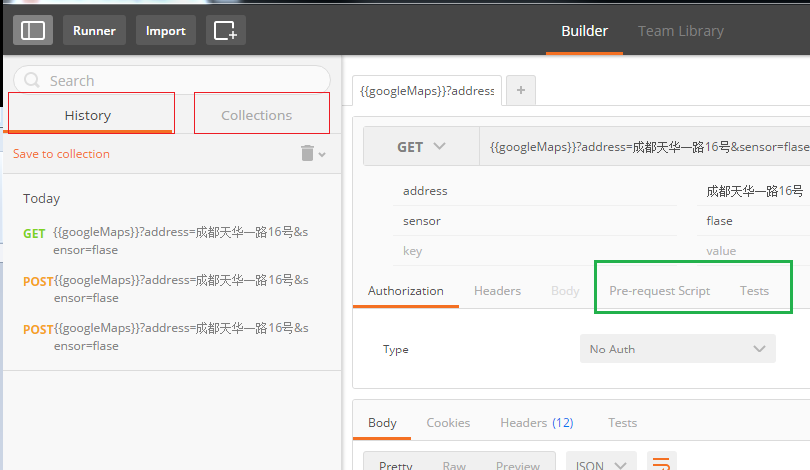Edit the address parameter key
Screen dimensions: 810x470
(535, 191)
